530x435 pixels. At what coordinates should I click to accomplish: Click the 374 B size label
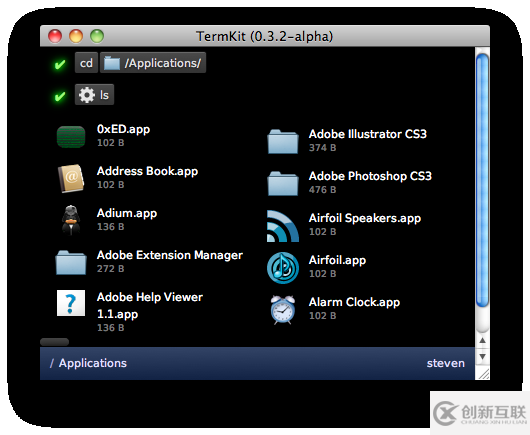pos(322,148)
